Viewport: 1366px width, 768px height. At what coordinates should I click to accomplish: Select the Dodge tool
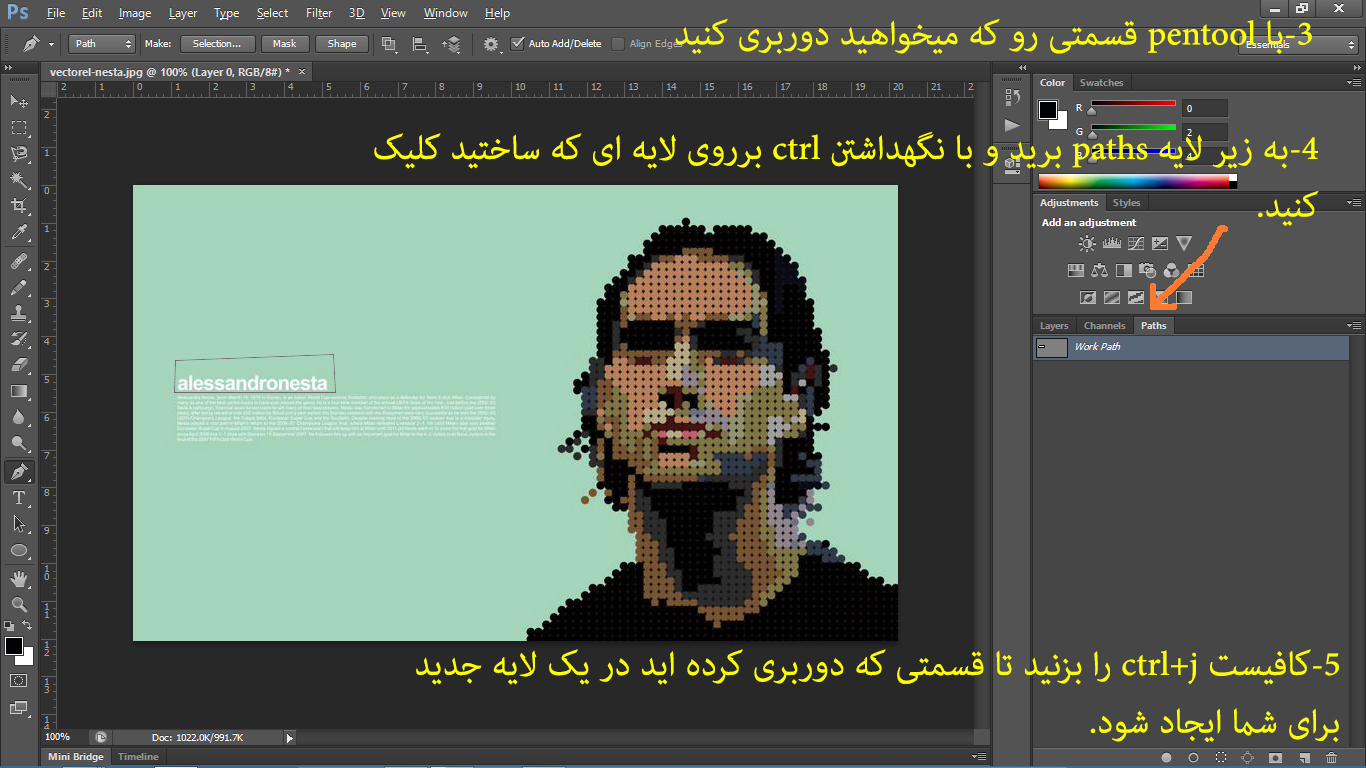(x=19, y=444)
